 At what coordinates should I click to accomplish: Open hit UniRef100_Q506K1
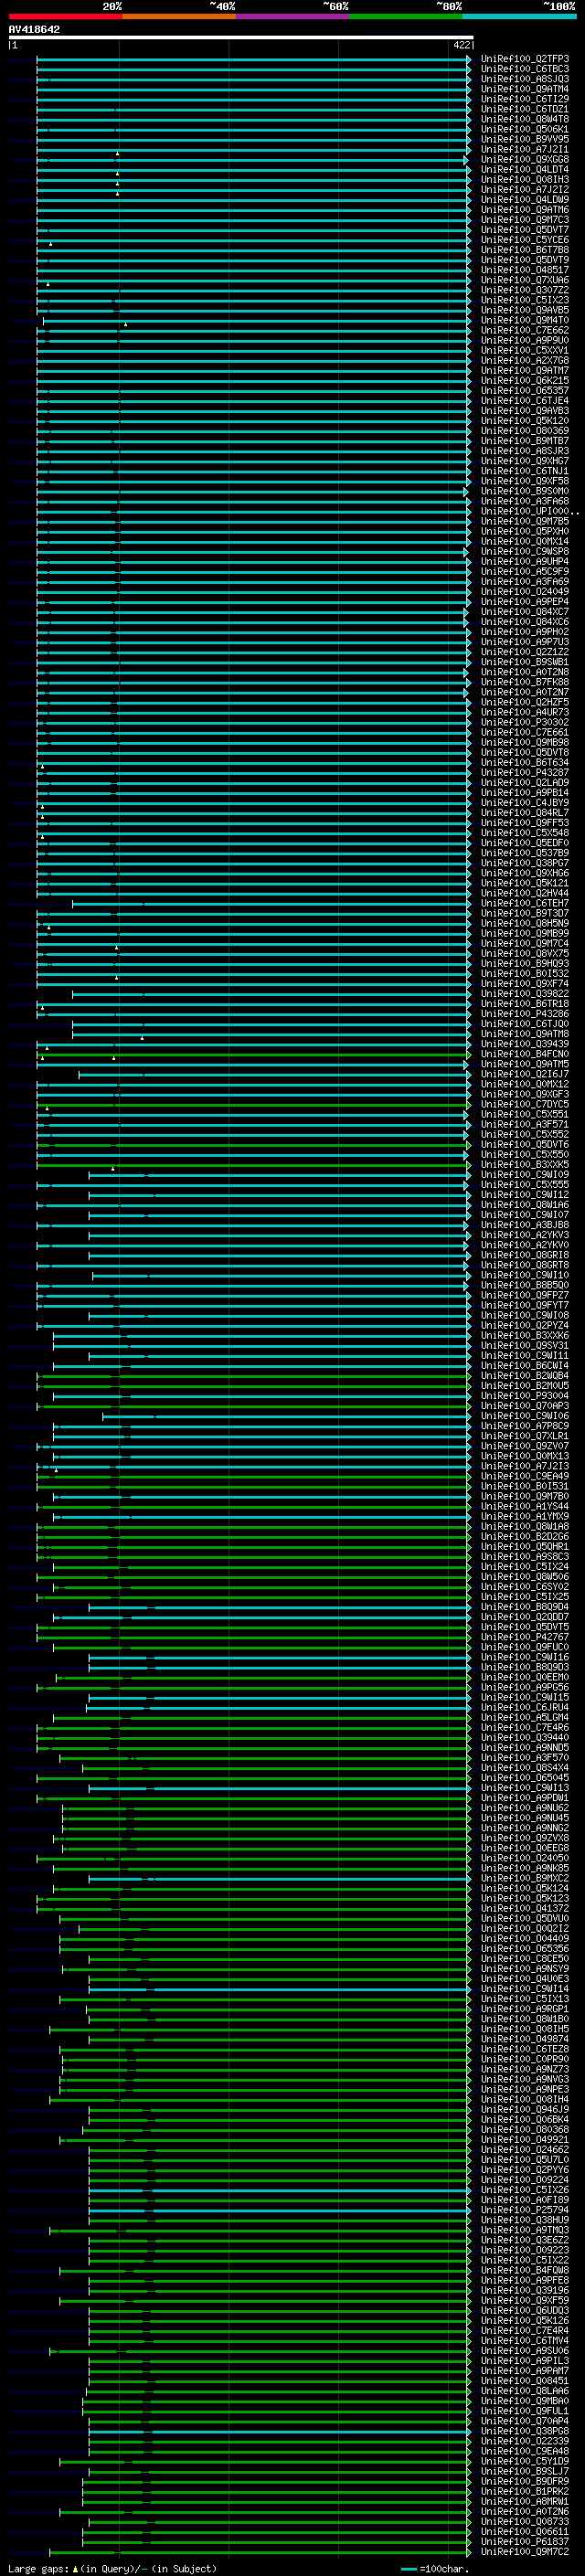tap(525, 129)
